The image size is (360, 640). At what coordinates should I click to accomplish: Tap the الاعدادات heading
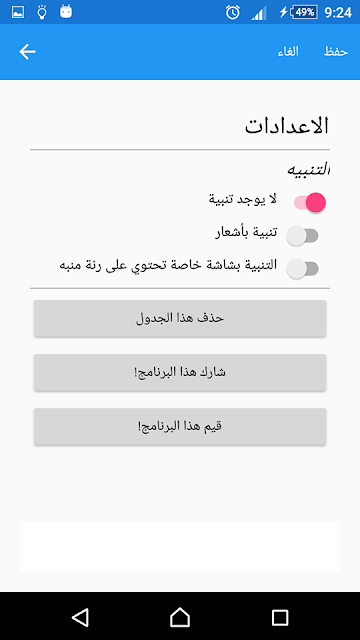point(287,126)
